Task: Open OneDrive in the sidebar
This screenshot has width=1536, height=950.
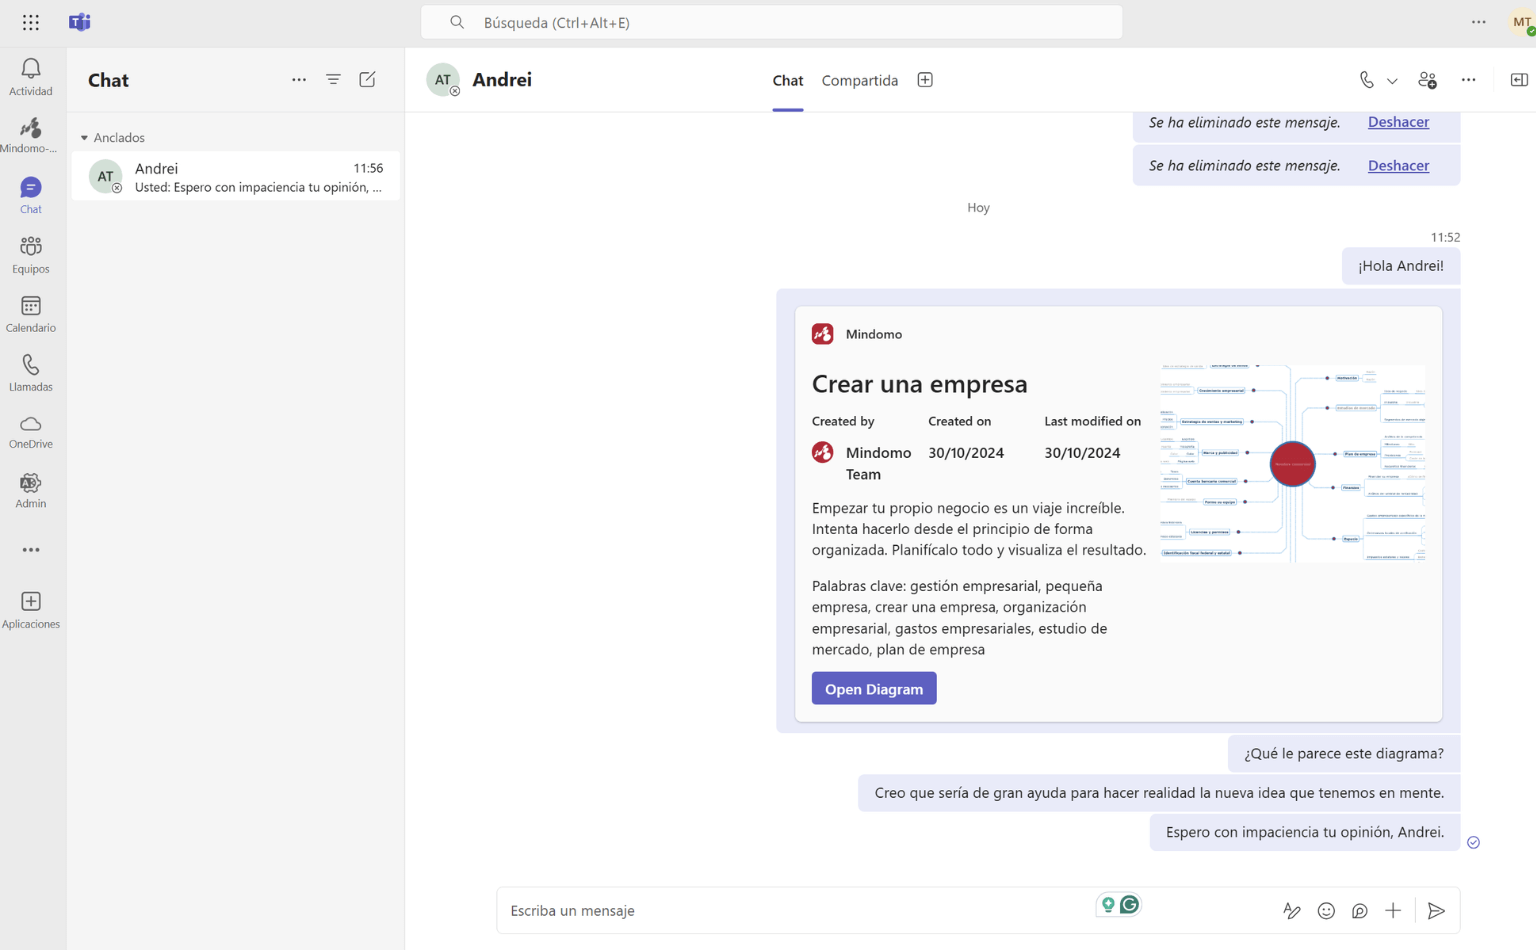Action: [x=31, y=432]
